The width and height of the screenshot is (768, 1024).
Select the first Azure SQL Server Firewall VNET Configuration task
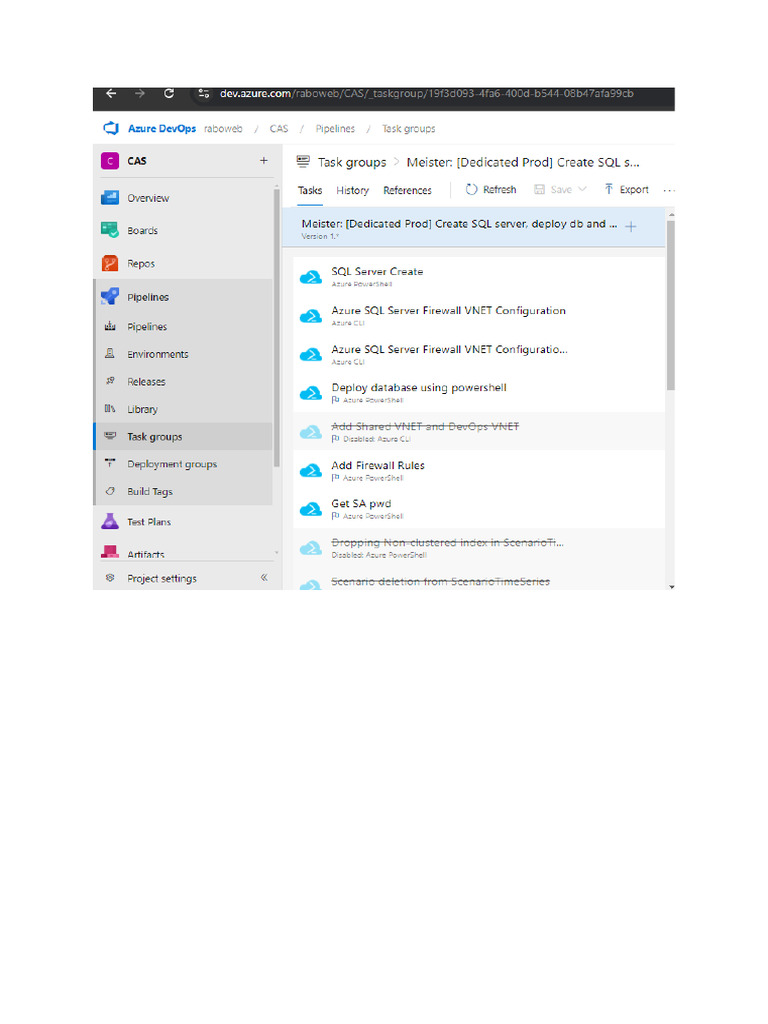[x=479, y=315]
